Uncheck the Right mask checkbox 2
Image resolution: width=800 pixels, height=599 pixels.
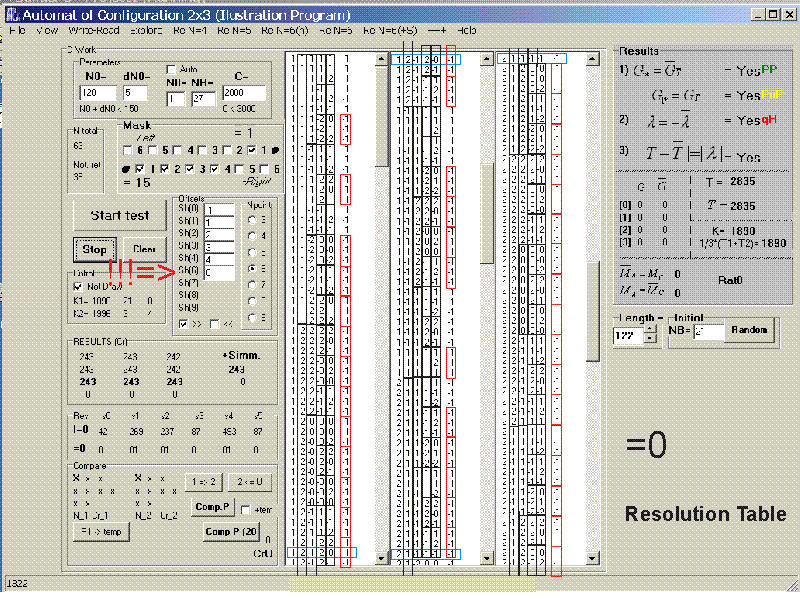[x=164, y=169]
